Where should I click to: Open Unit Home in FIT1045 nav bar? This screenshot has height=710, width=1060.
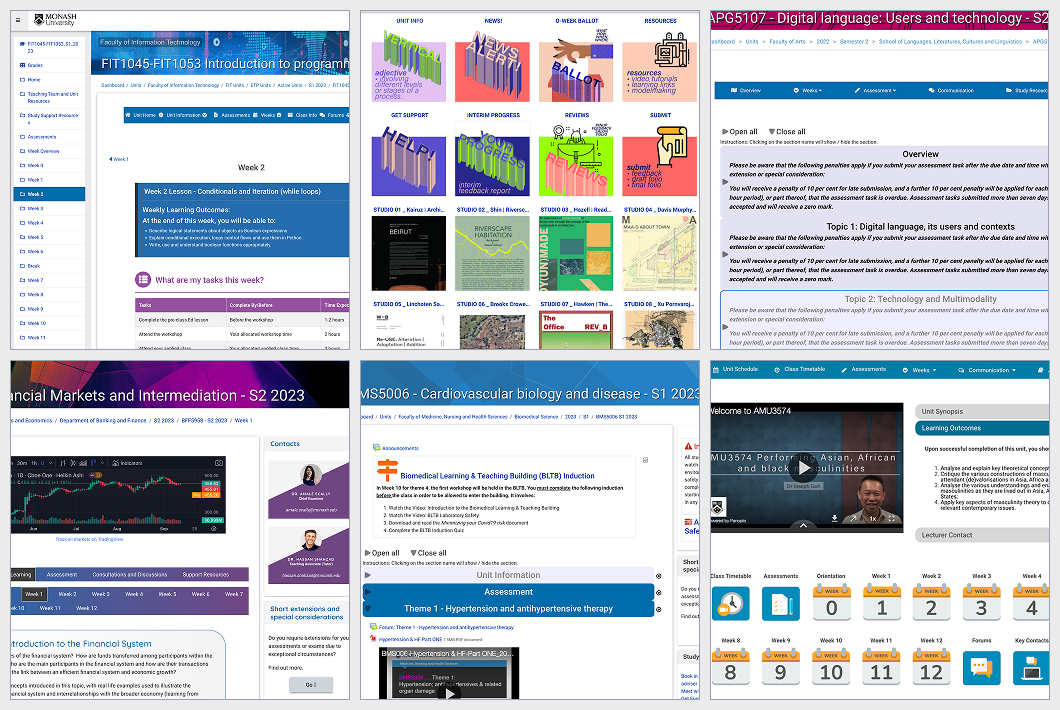point(140,115)
